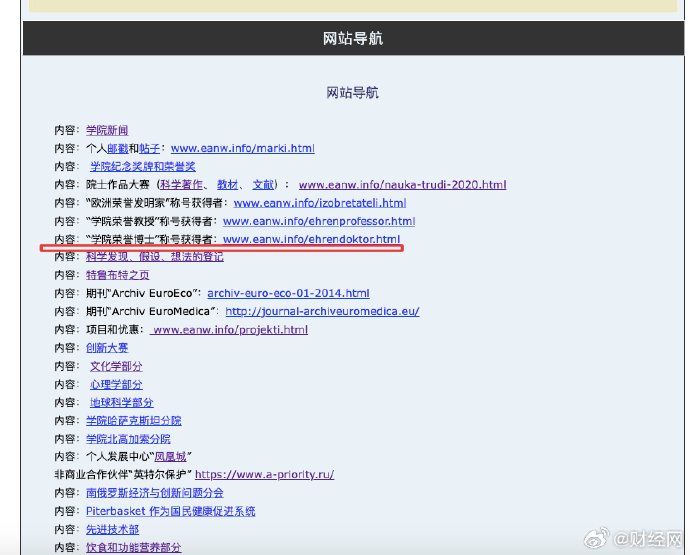Viewport: 690px width, 555px height.
Task: Open the journal-archiveuromedica.eu link
Action: coord(322,311)
